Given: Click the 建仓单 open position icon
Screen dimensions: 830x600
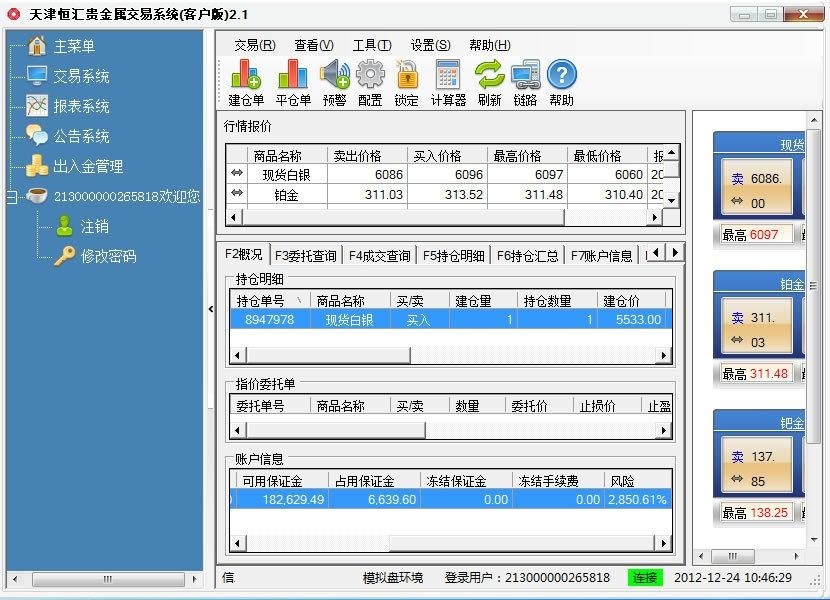Looking at the screenshot, I should click(246, 76).
